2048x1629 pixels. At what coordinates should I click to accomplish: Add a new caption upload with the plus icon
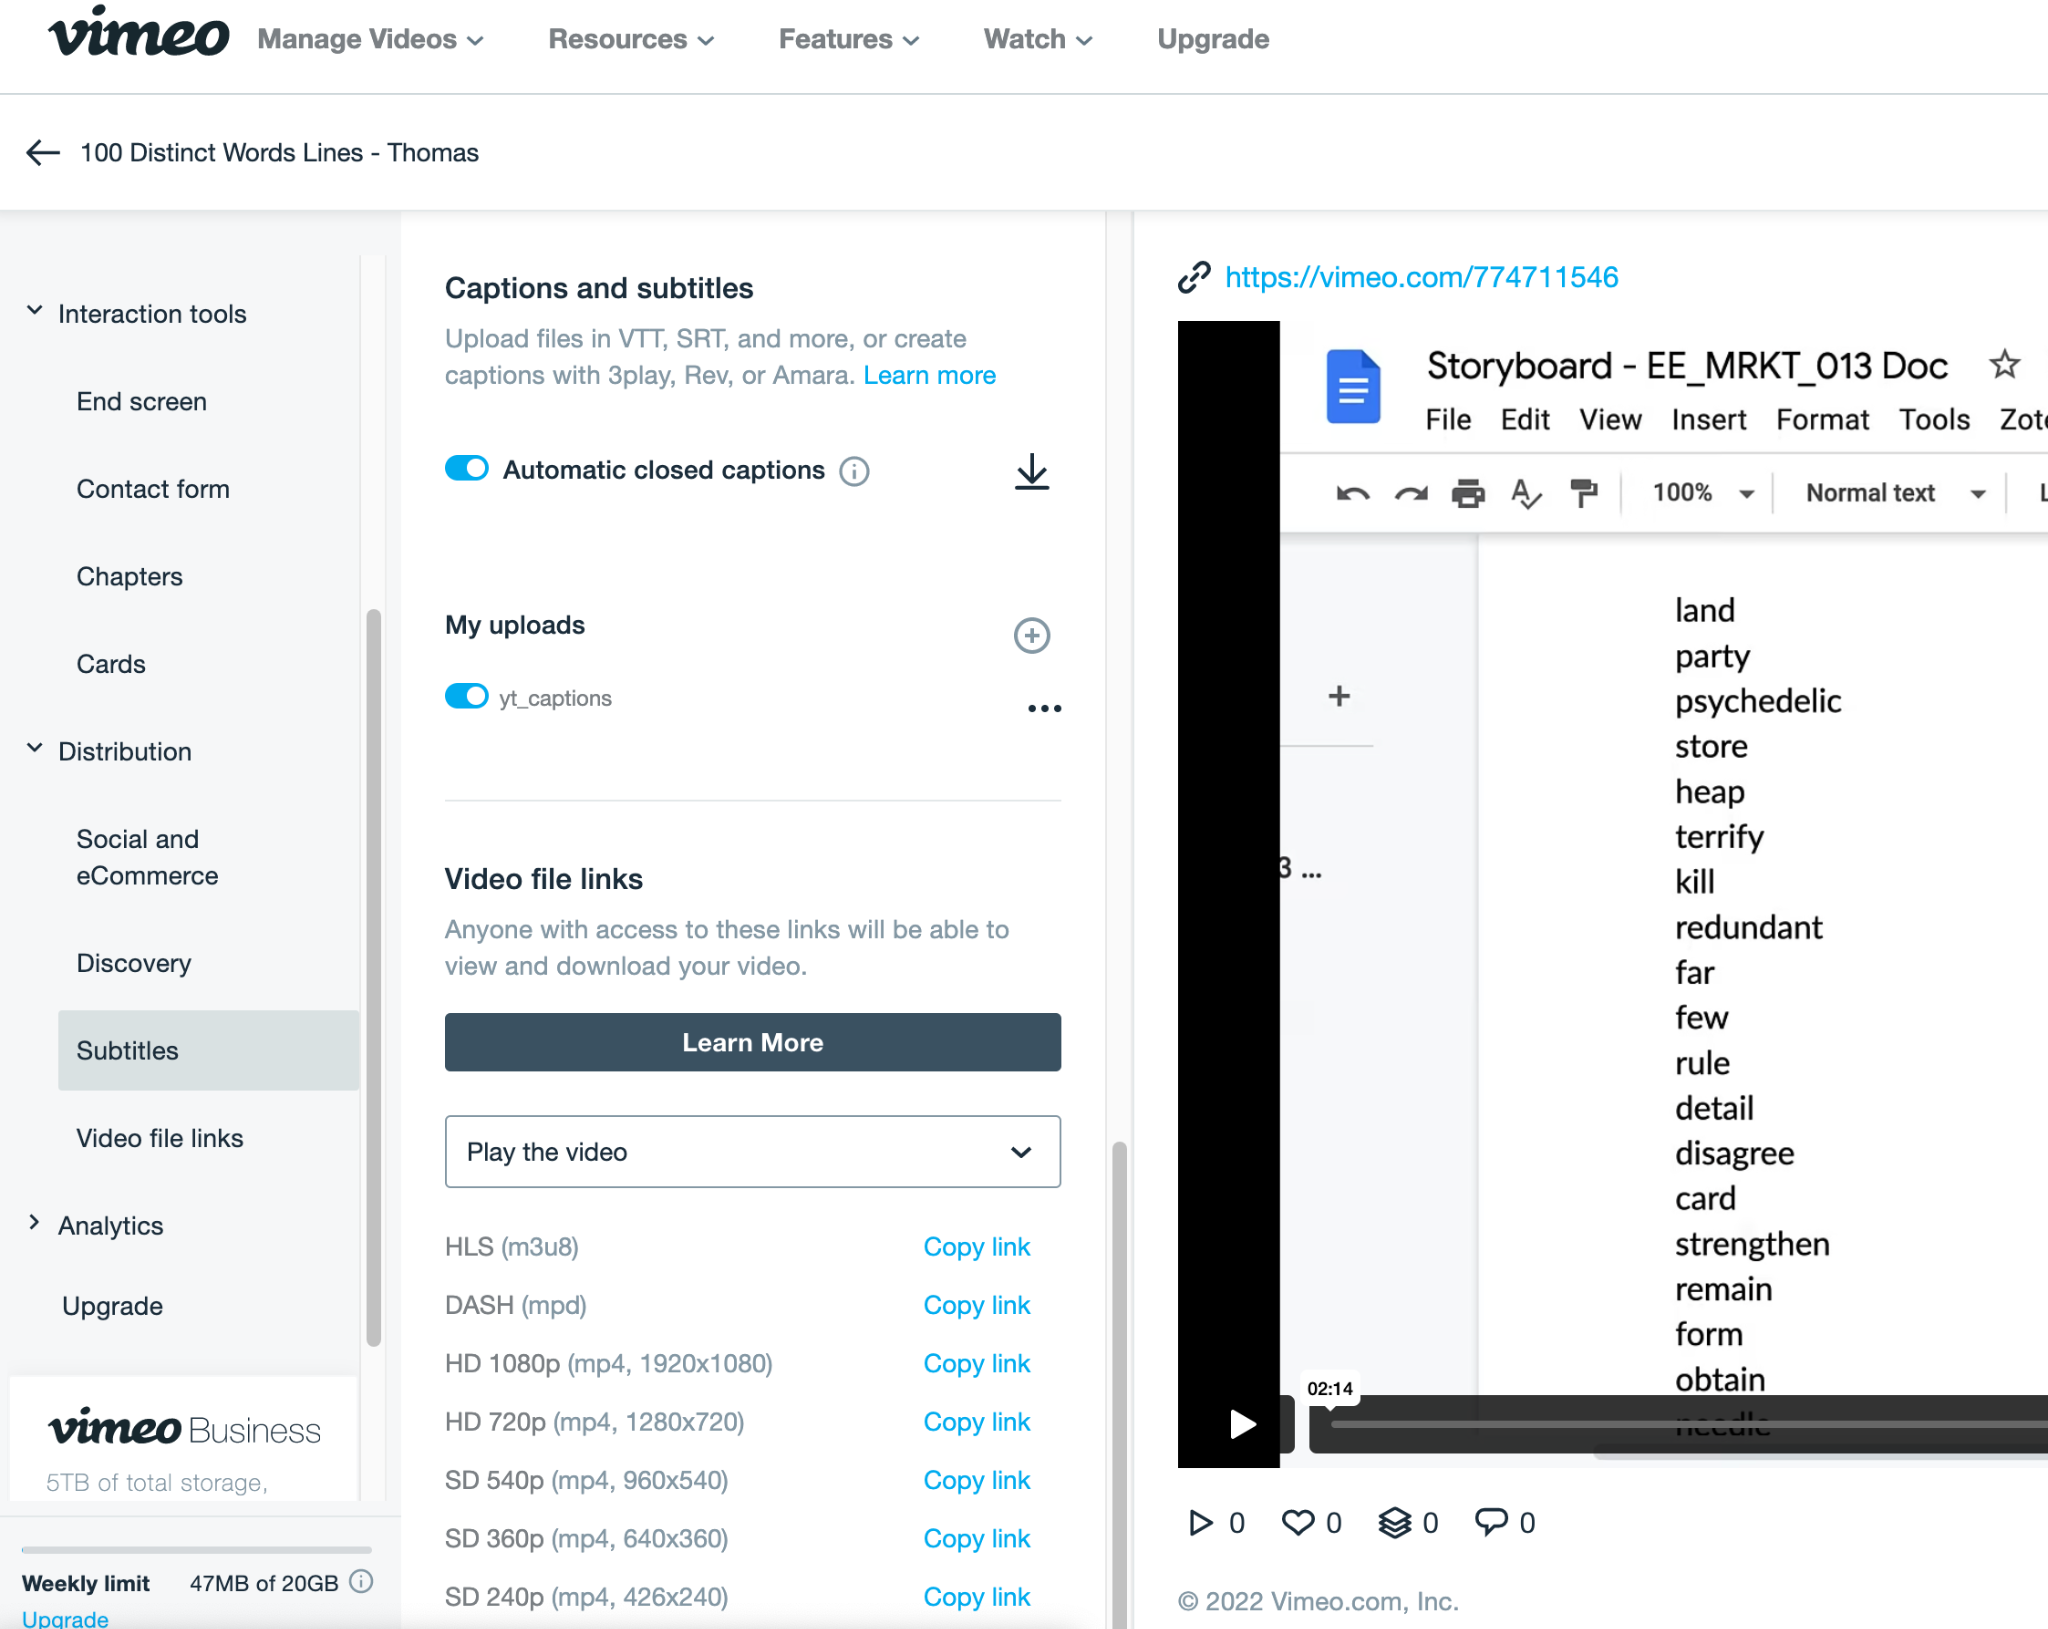tap(1032, 635)
